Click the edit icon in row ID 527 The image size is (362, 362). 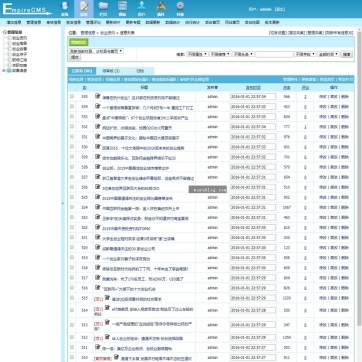click(x=98, y=177)
